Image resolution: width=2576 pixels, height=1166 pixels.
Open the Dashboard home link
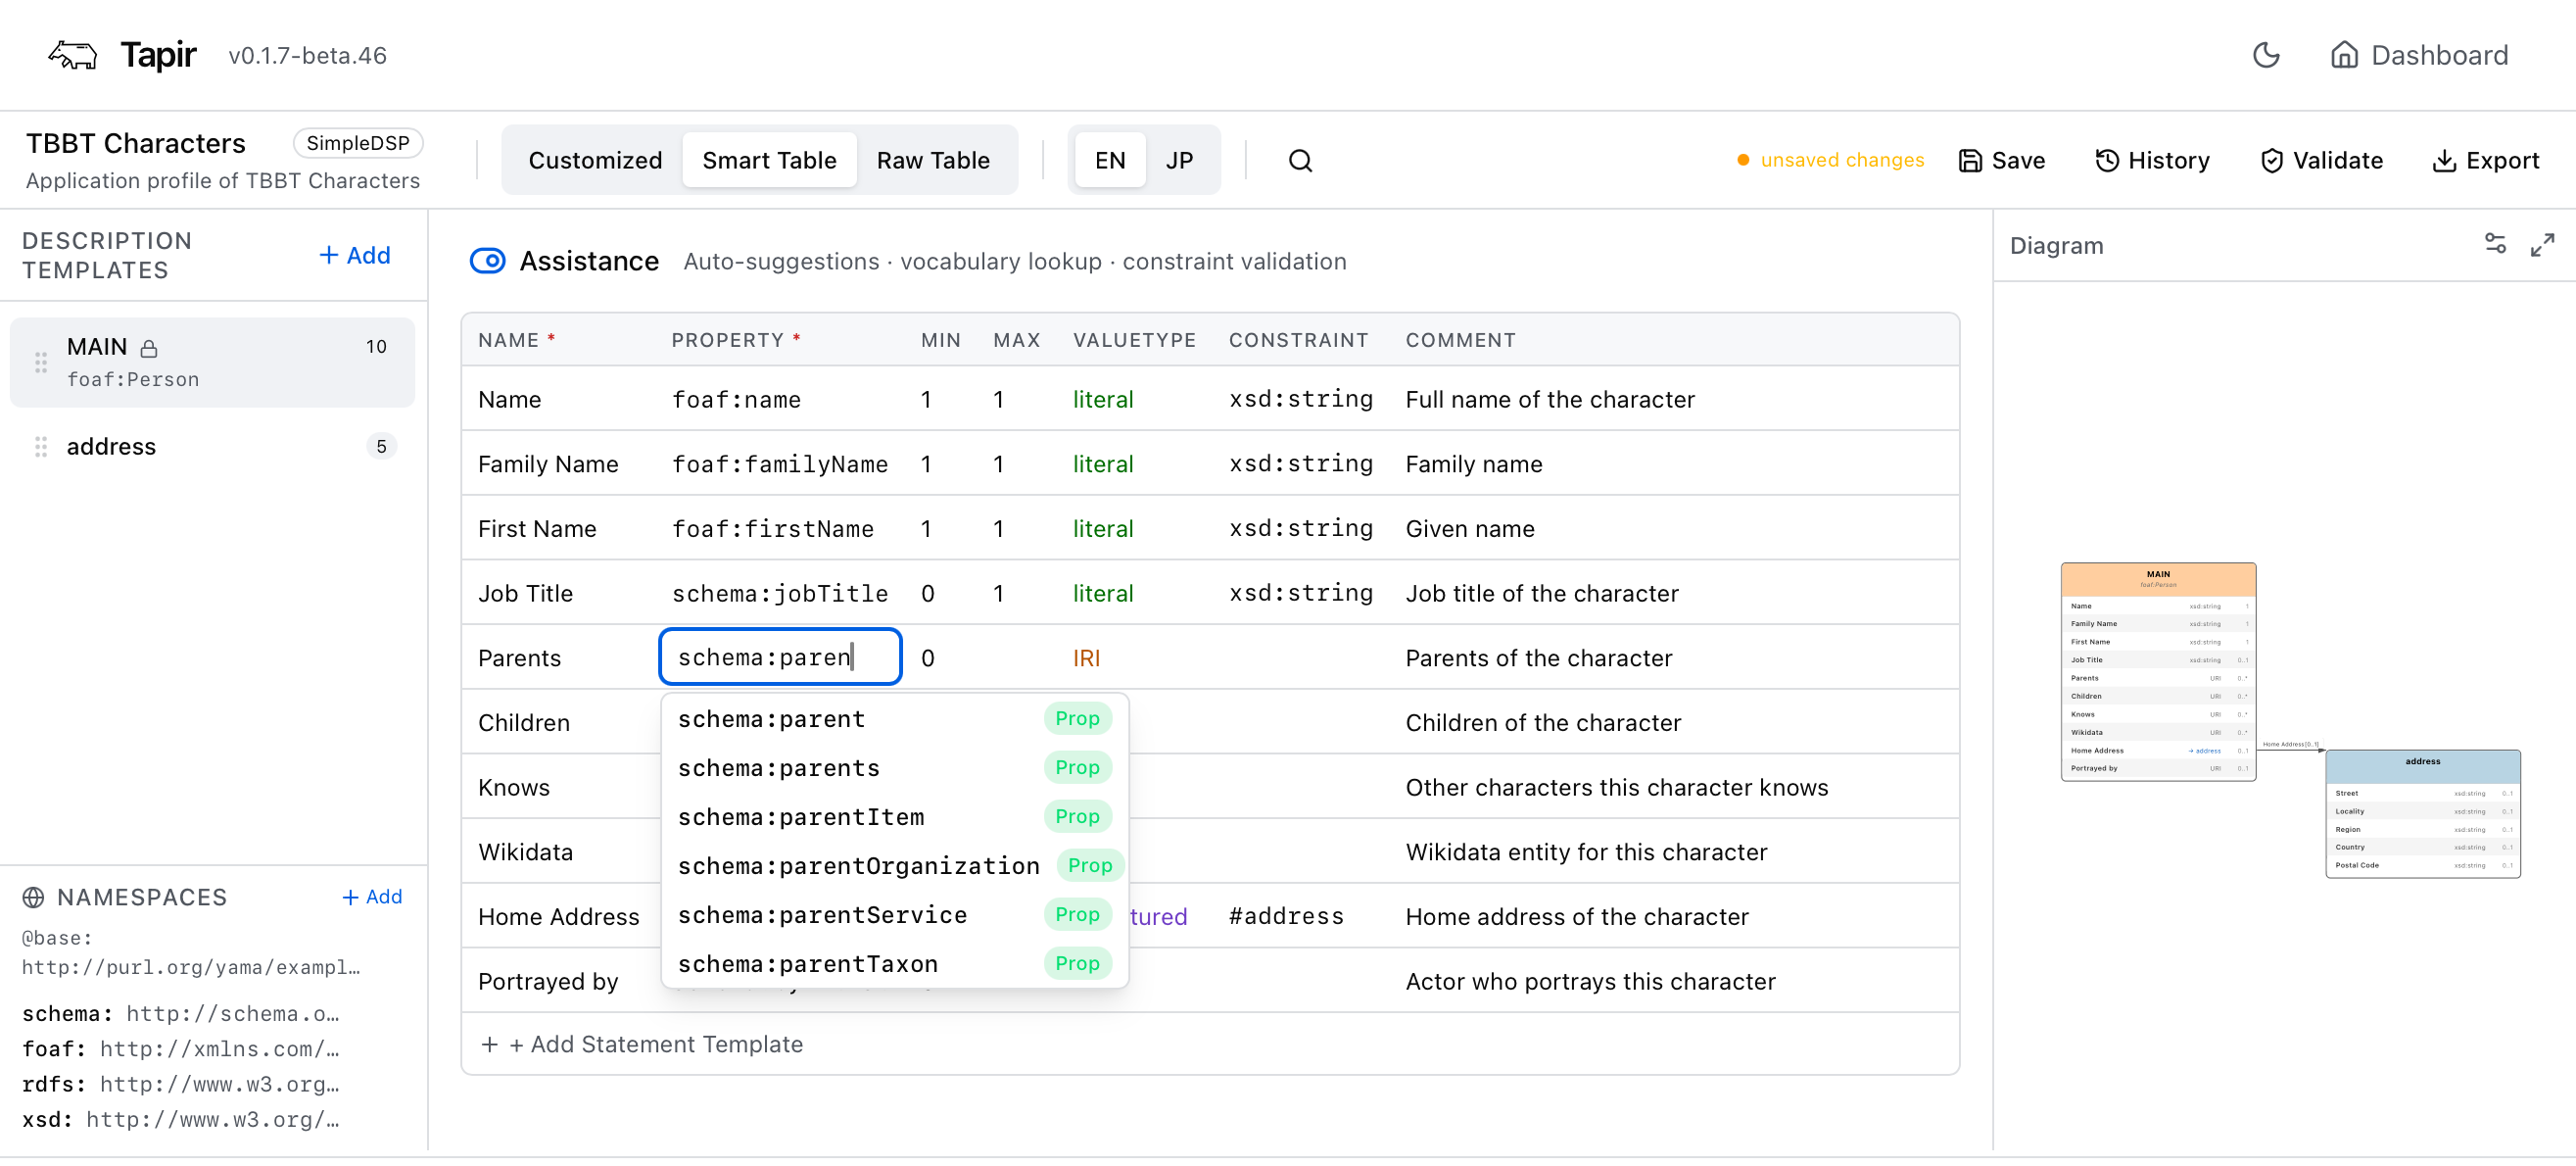click(x=2418, y=55)
